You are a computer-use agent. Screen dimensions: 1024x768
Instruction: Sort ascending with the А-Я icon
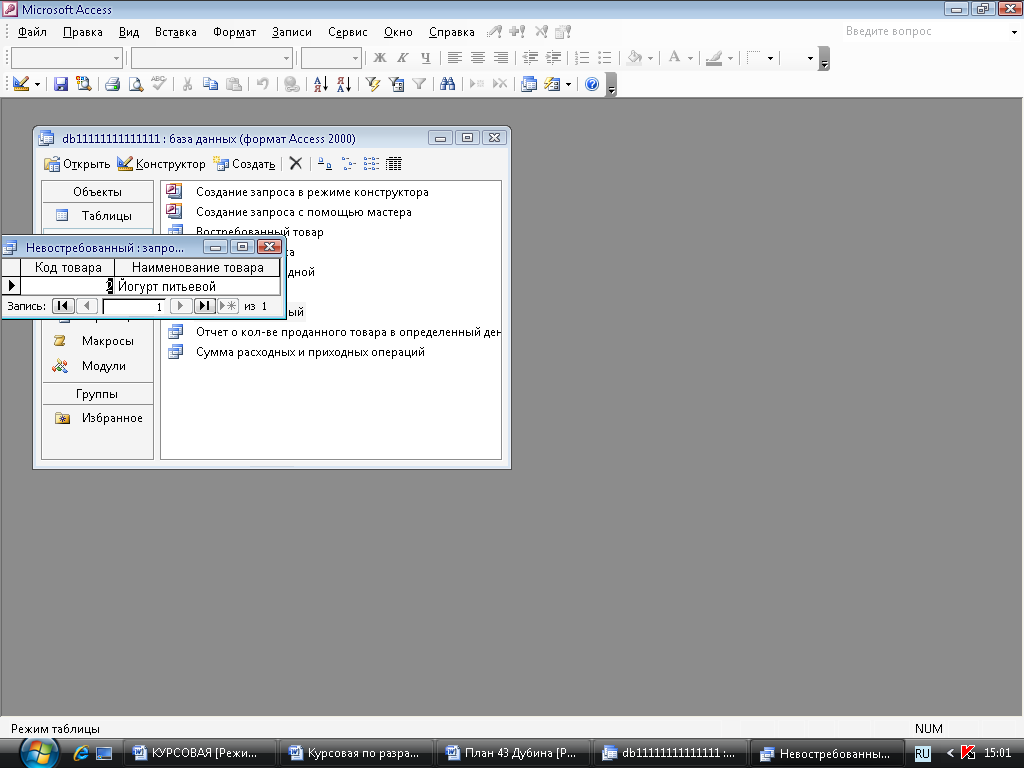pos(321,84)
